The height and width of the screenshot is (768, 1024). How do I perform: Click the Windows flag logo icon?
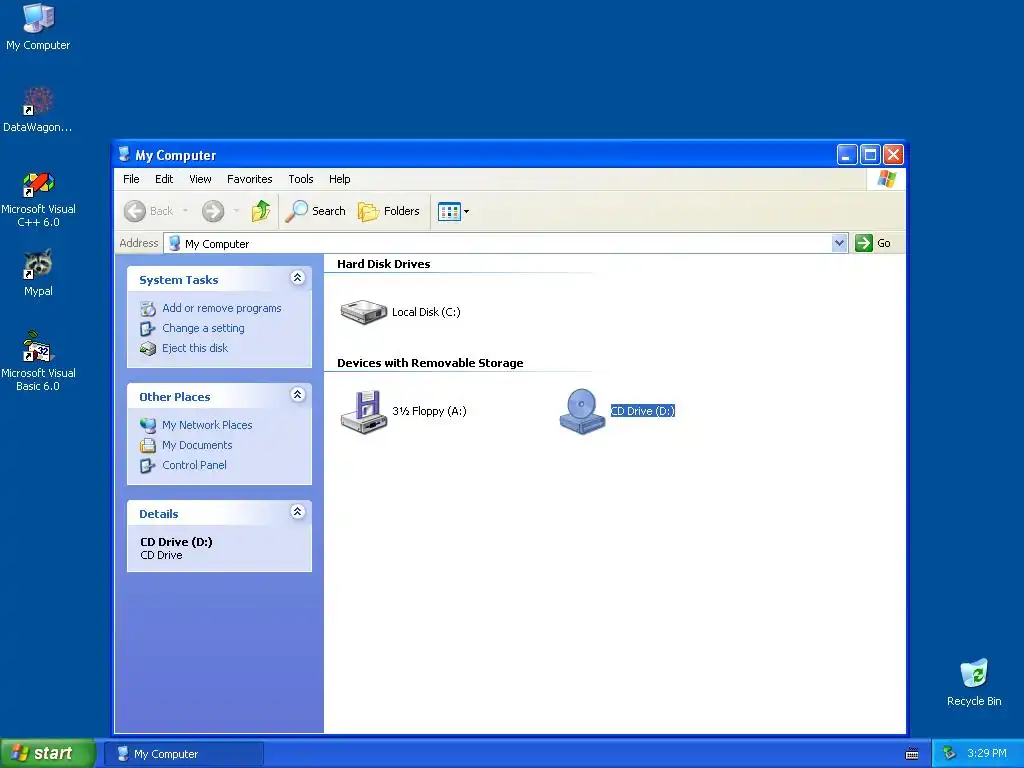click(x=887, y=179)
